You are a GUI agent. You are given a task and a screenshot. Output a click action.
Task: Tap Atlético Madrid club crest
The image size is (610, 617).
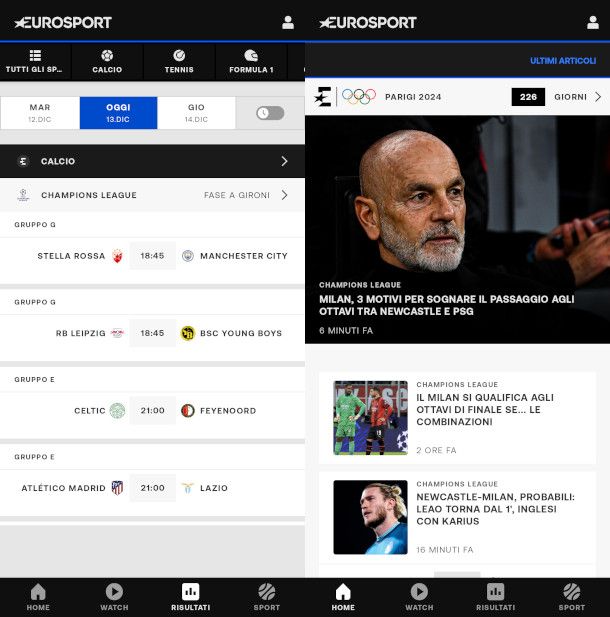click(117, 488)
